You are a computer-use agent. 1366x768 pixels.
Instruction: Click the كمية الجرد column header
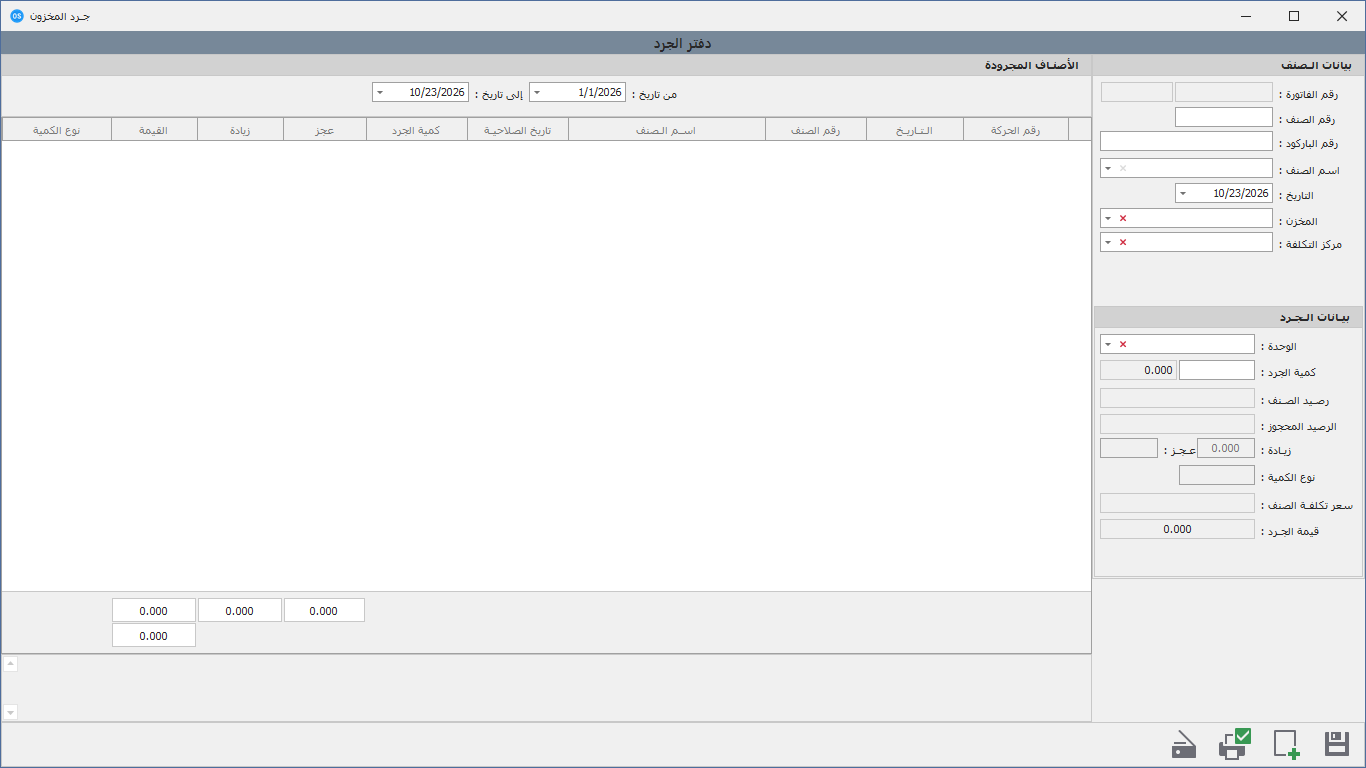pyautogui.click(x=417, y=130)
